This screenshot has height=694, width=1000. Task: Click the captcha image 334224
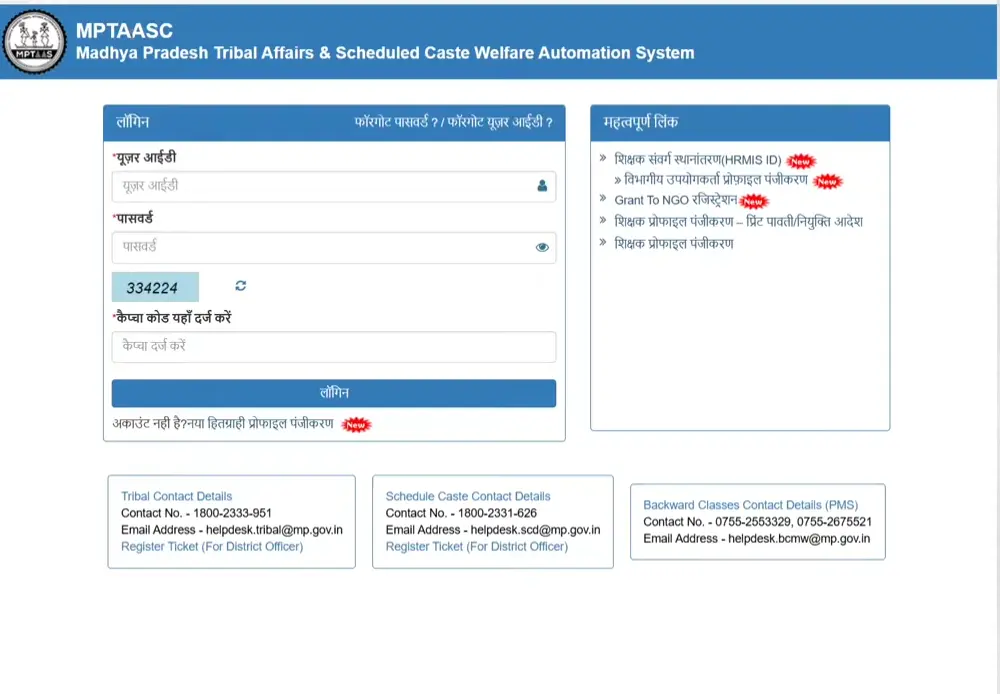click(x=155, y=287)
